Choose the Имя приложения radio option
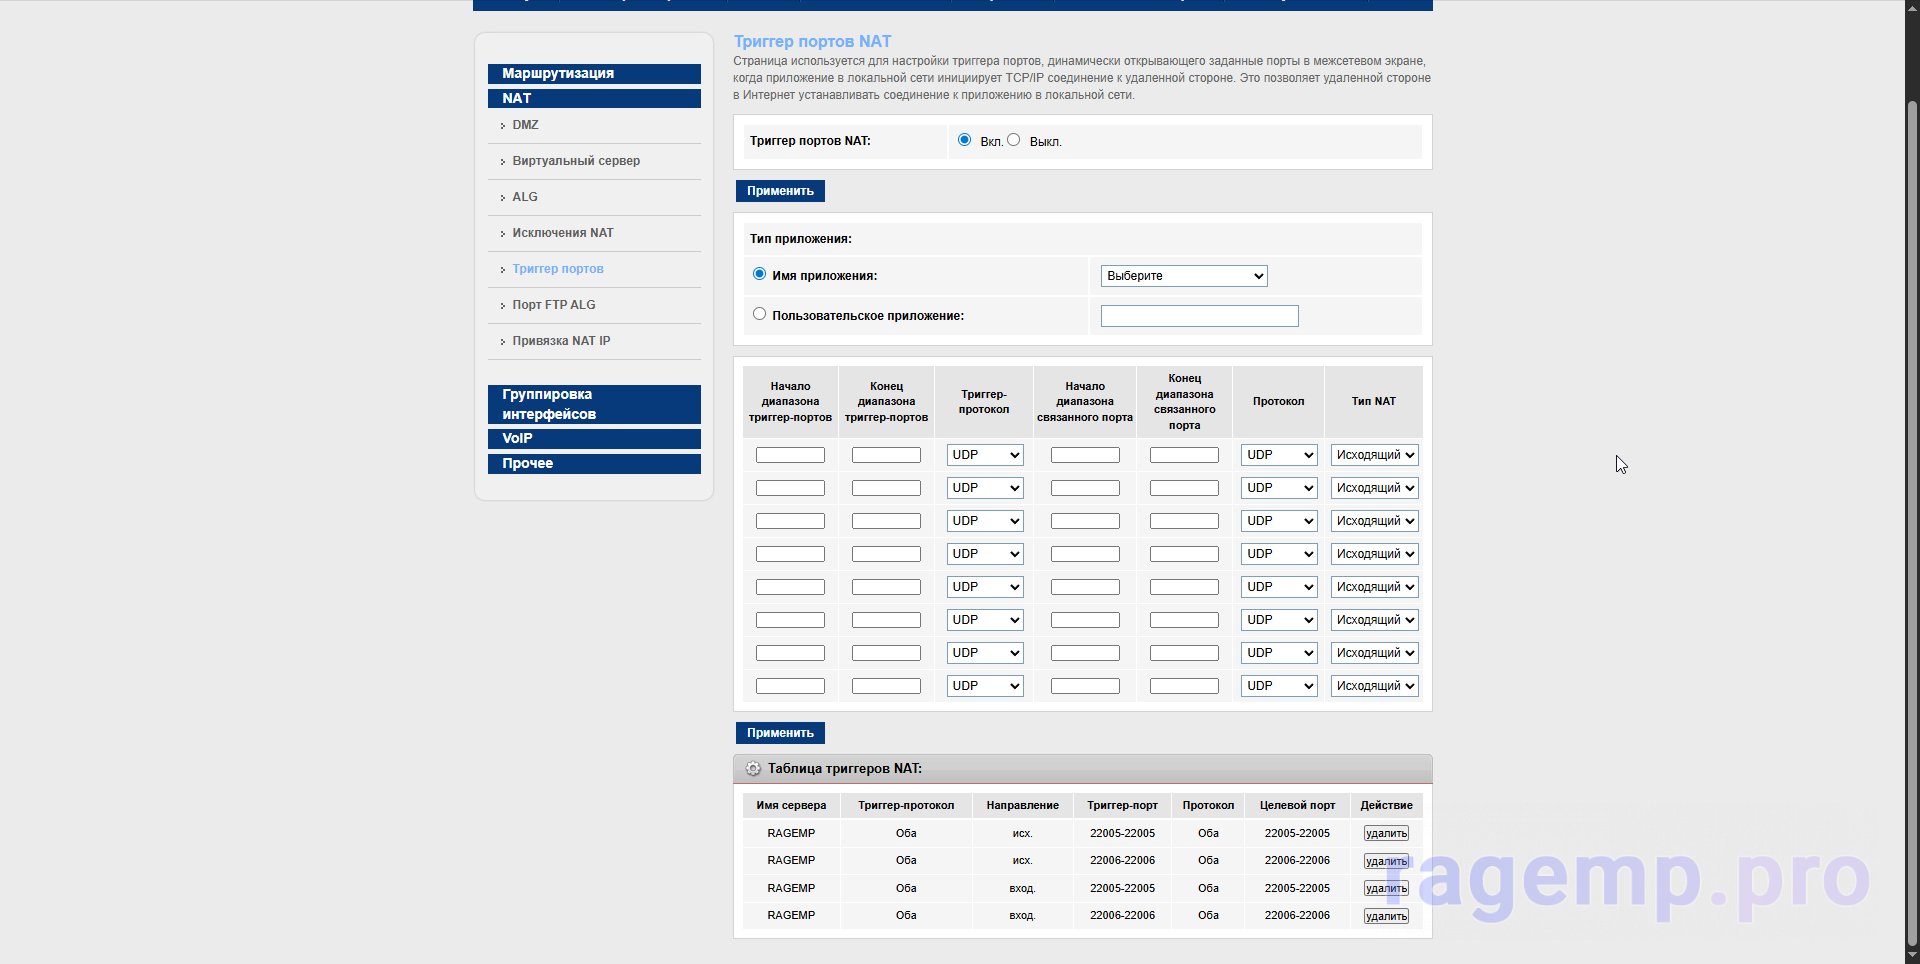This screenshot has height=964, width=1920. (x=759, y=274)
